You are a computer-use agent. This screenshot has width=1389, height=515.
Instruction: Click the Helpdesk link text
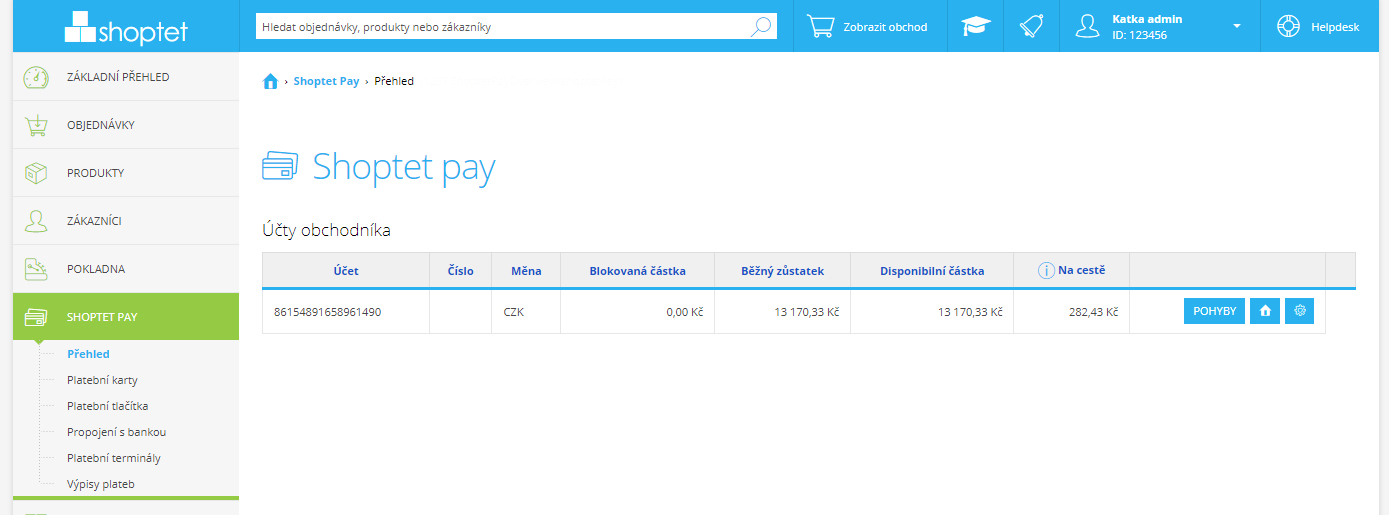point(1335,27)
